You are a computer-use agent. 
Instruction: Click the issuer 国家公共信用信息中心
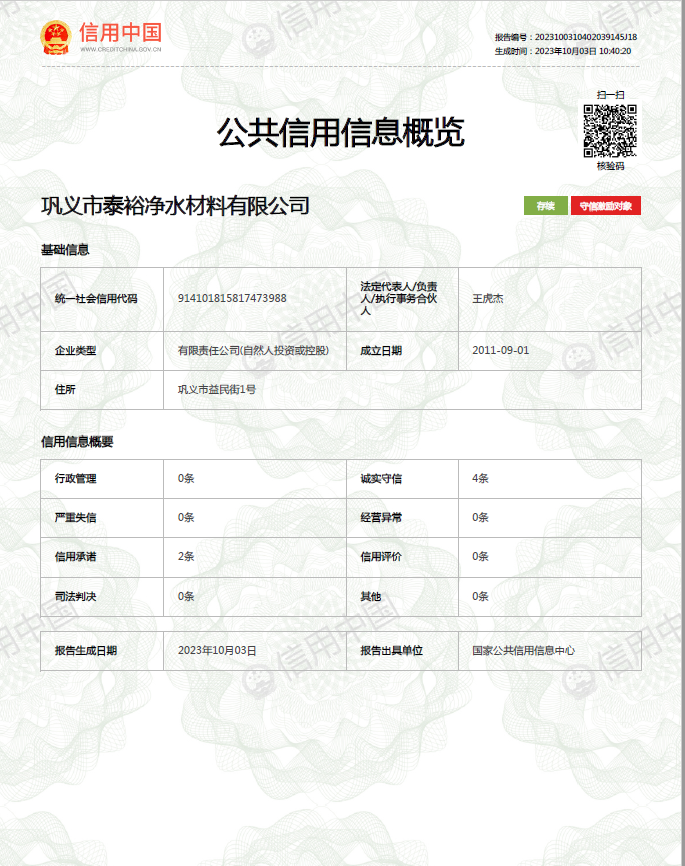(x=524, y=651)
